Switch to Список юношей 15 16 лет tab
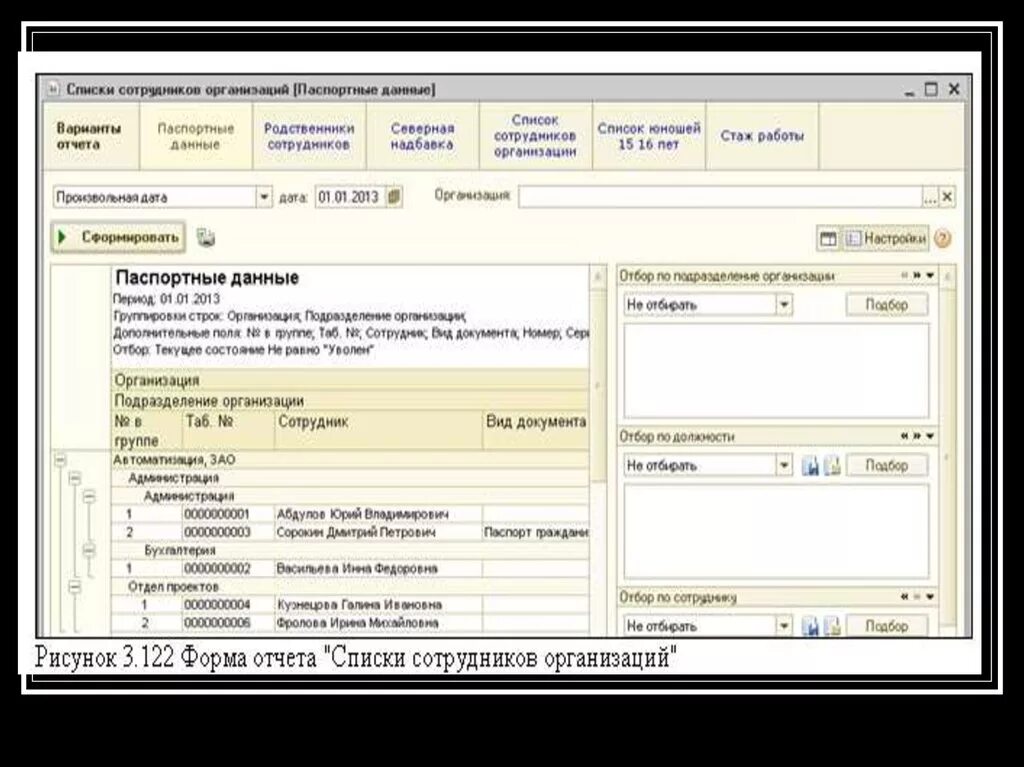1024x767 pixels. pyautogui.click(x=649, y=137)
